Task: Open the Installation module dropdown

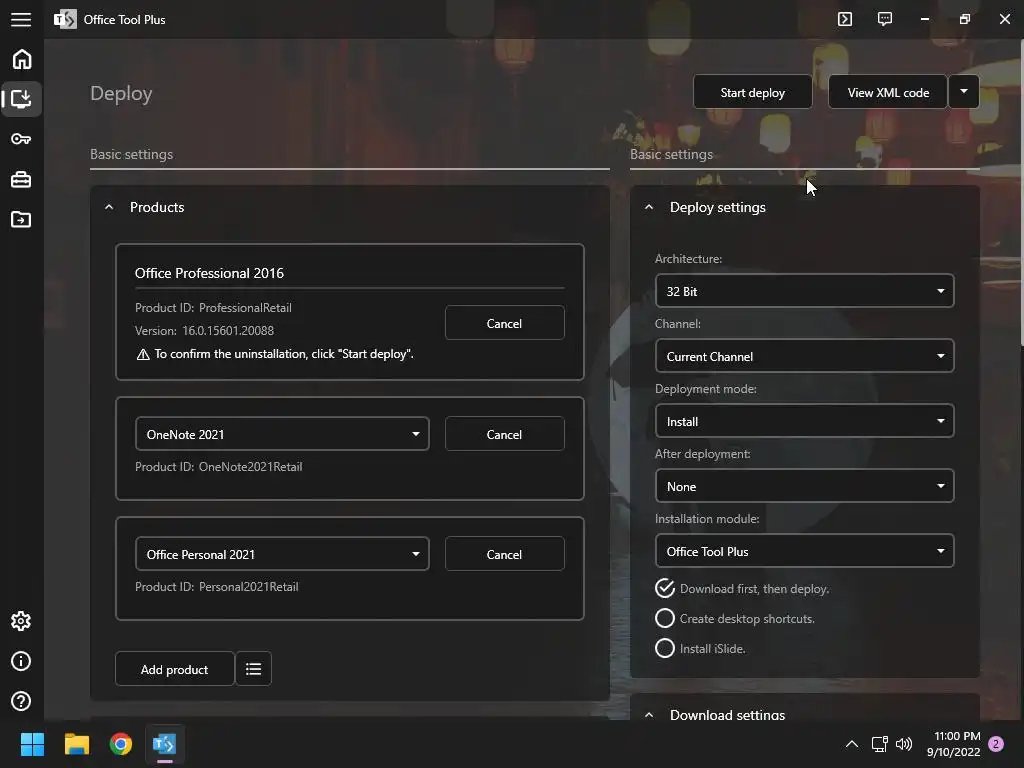Action: pyautogui.click(x=804, y=551)
